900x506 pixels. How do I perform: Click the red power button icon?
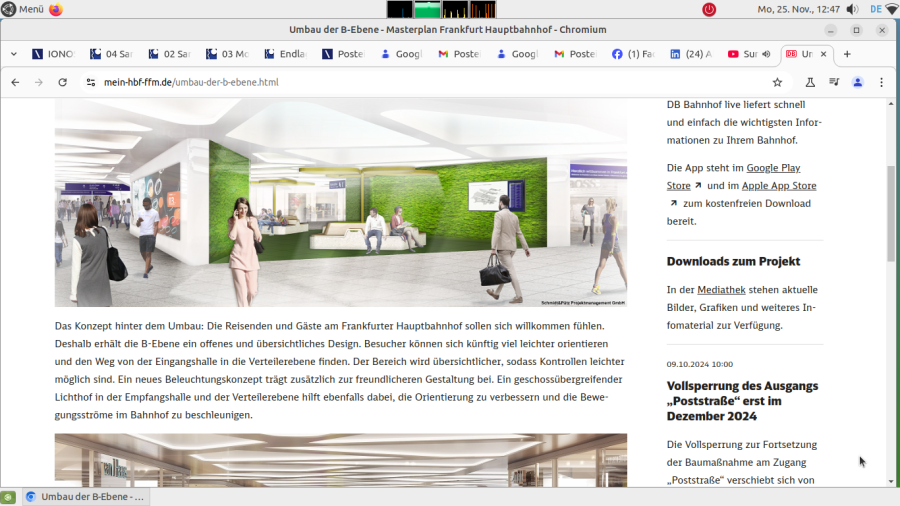click(709, 9)
